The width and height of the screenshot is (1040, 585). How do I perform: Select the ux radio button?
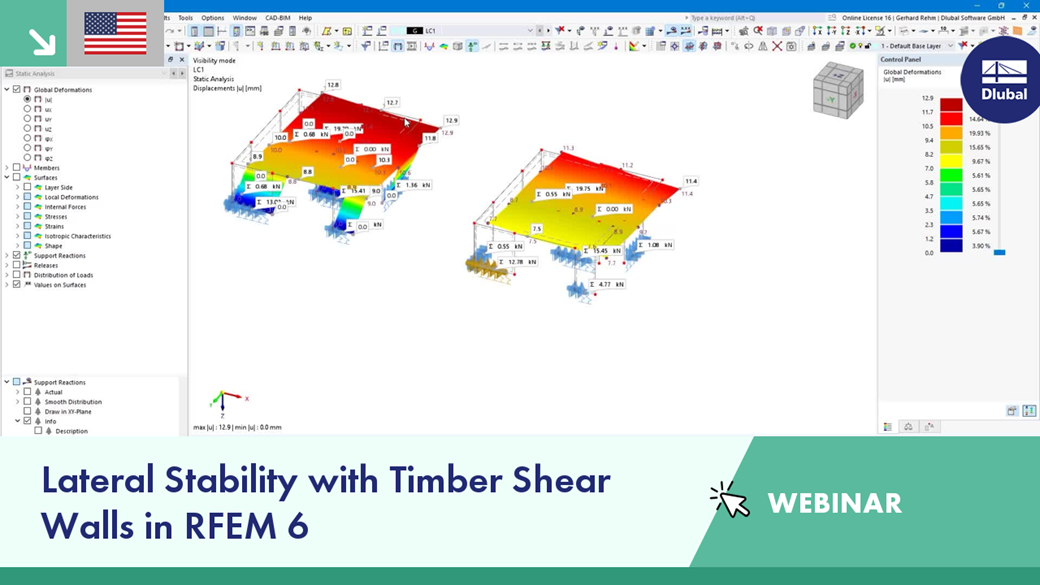point(27,109)
